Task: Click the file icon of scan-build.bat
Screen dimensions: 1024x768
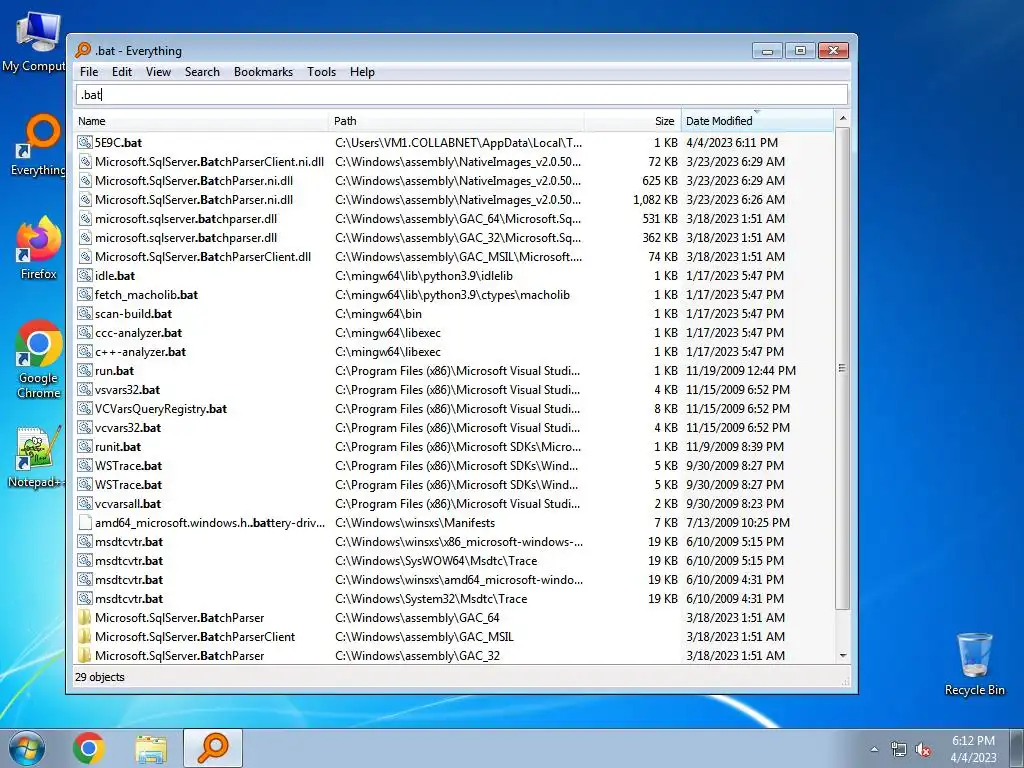Action: 85,313
